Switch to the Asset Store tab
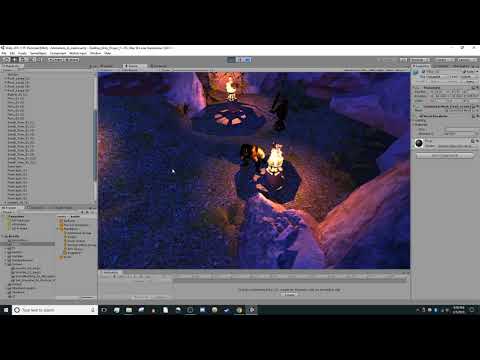480x360 pixels. 158,66
